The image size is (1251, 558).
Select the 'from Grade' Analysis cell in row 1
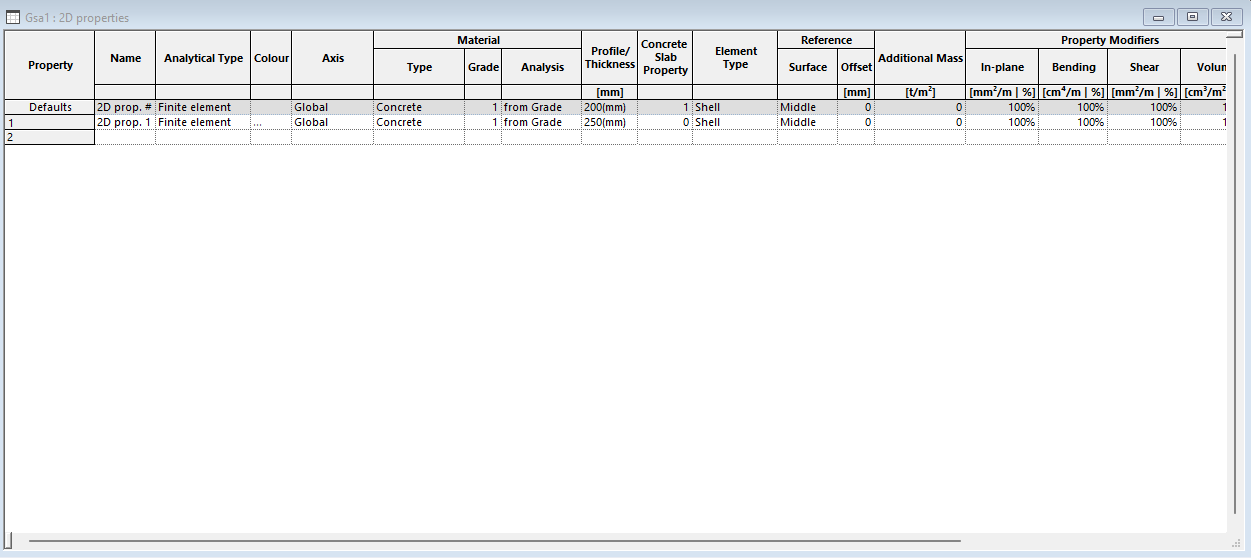pos(540,122)
